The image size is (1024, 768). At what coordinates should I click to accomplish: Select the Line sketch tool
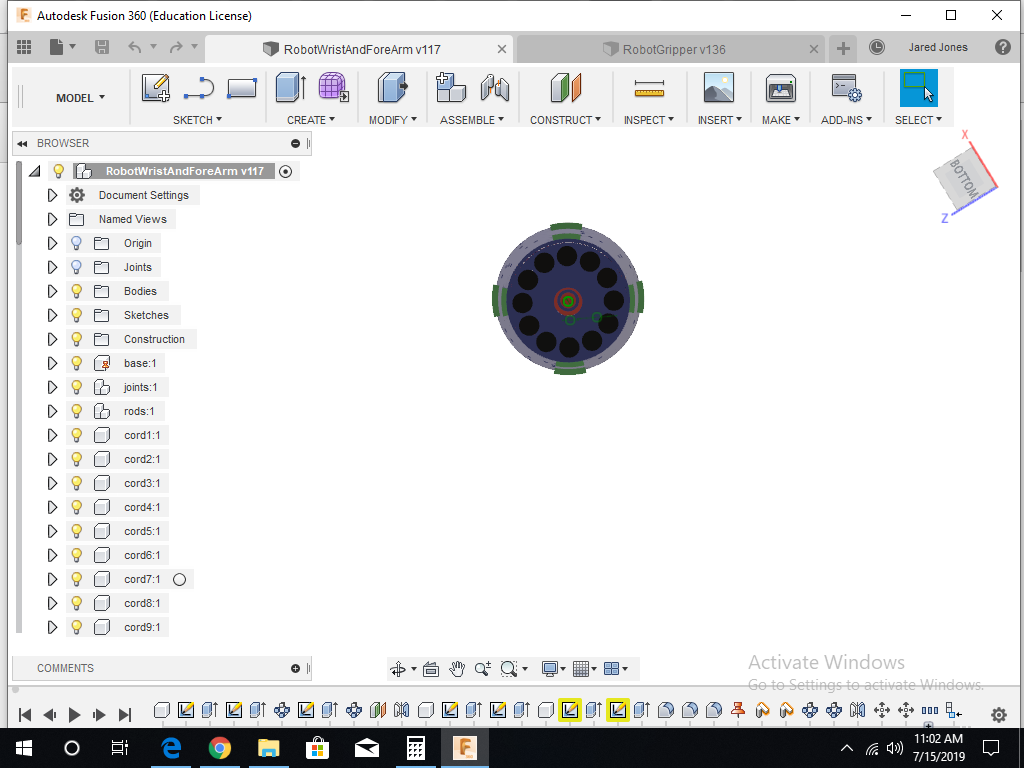tap(199, 88)
